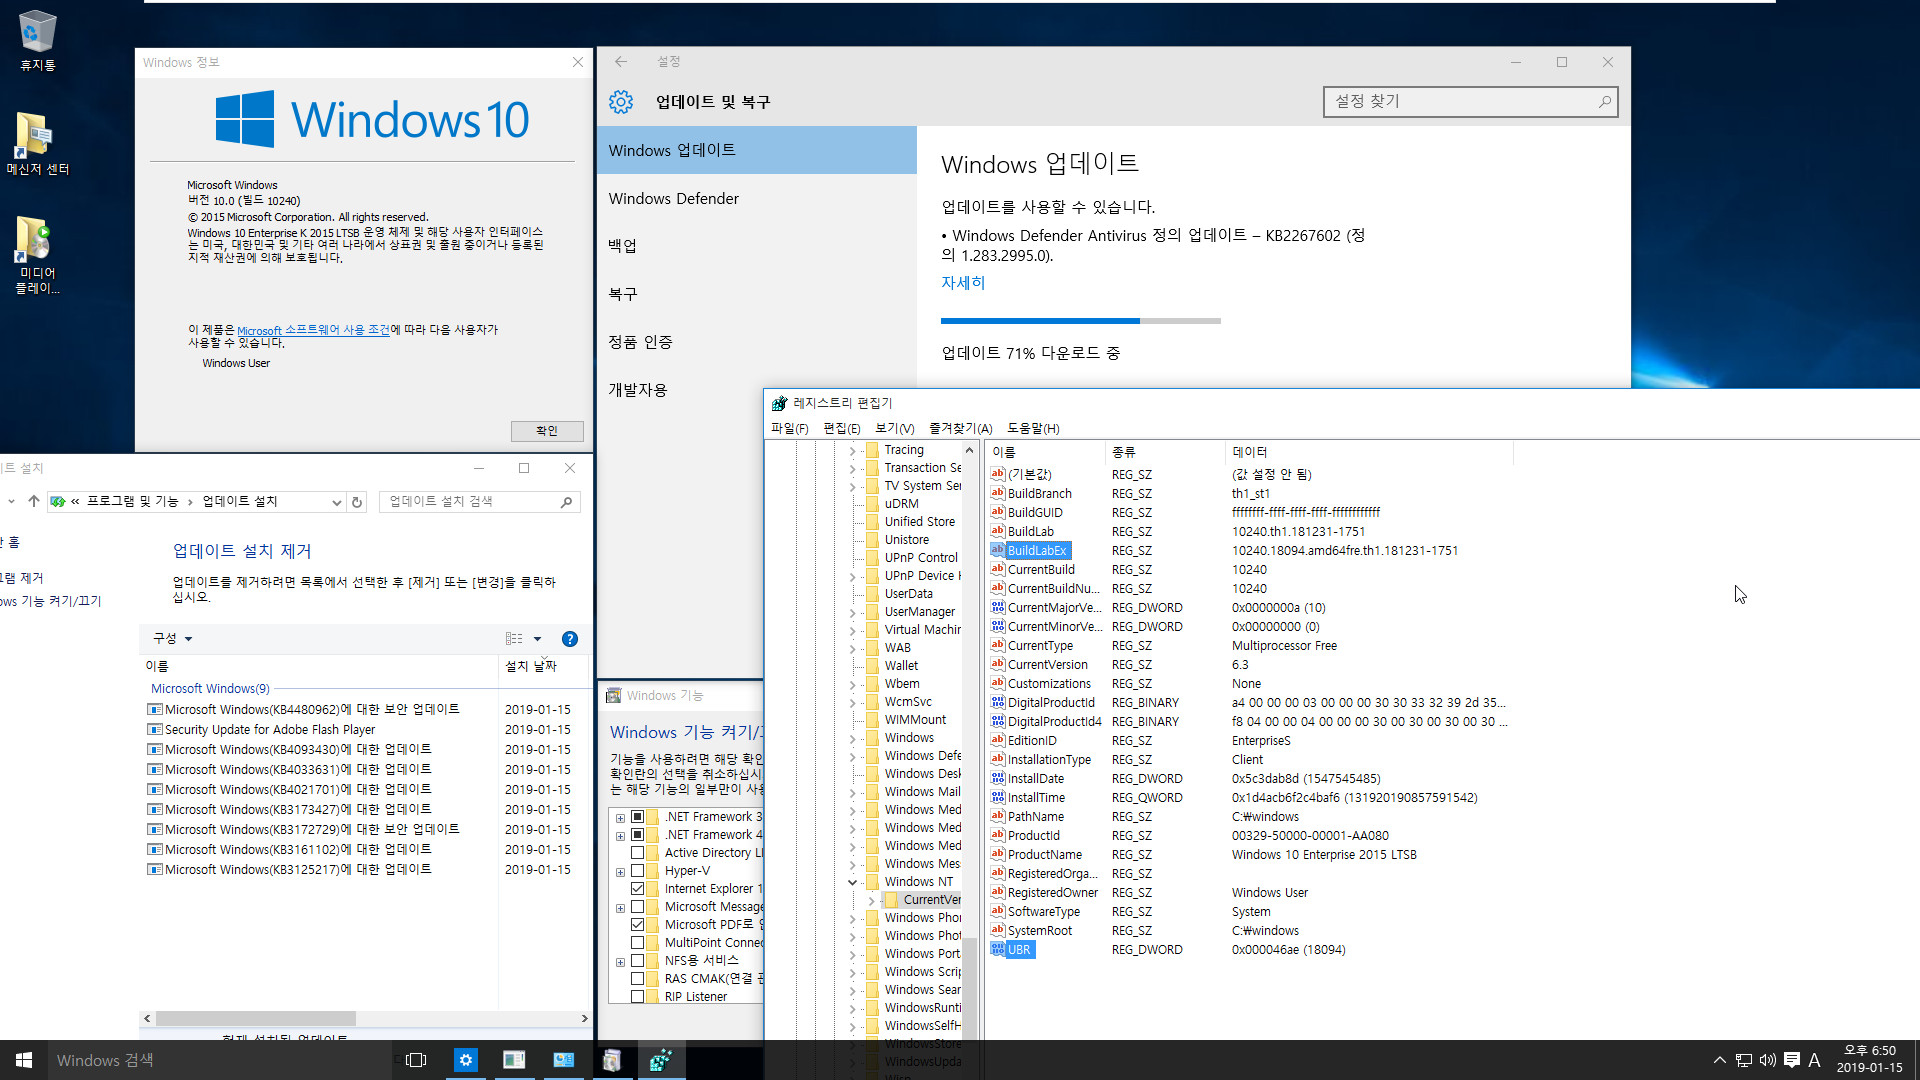Select the BuildLabEx registry value
The height and width of the screenshot is (1080, 1920).
[x=1037, y=551]
